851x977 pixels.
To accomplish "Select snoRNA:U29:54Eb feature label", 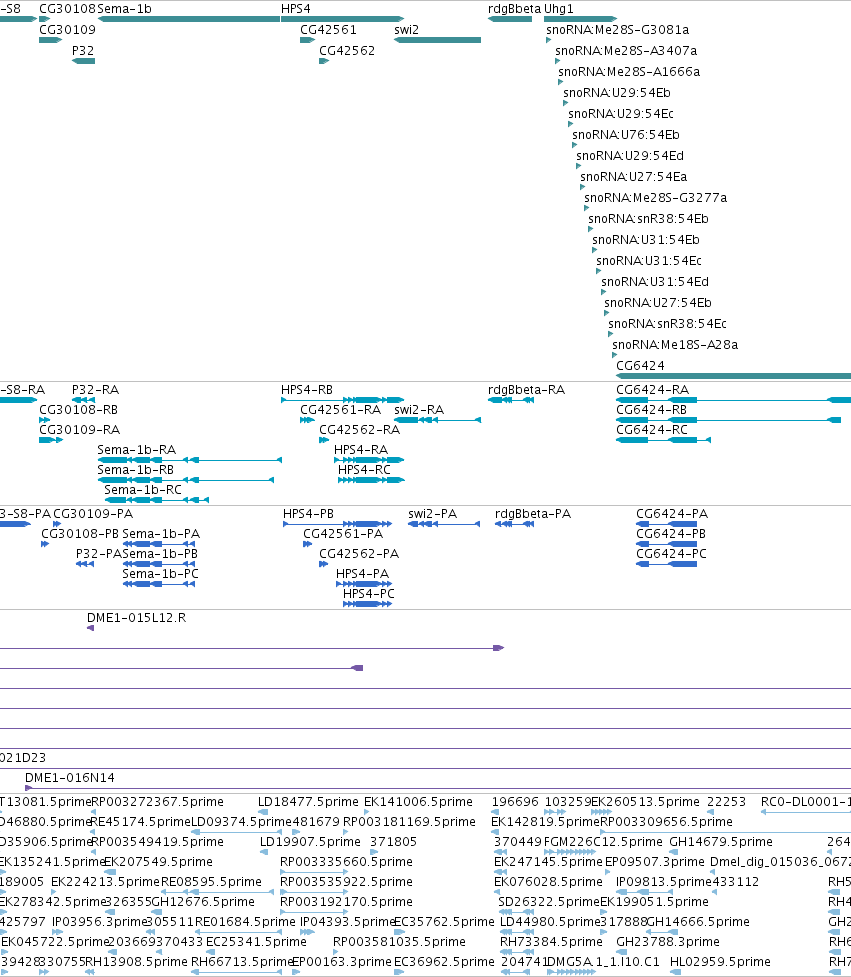I will coord(617,92).
